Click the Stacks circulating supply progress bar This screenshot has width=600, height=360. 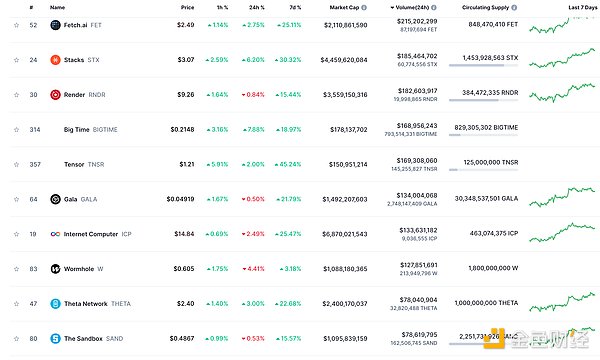(483, 65)
